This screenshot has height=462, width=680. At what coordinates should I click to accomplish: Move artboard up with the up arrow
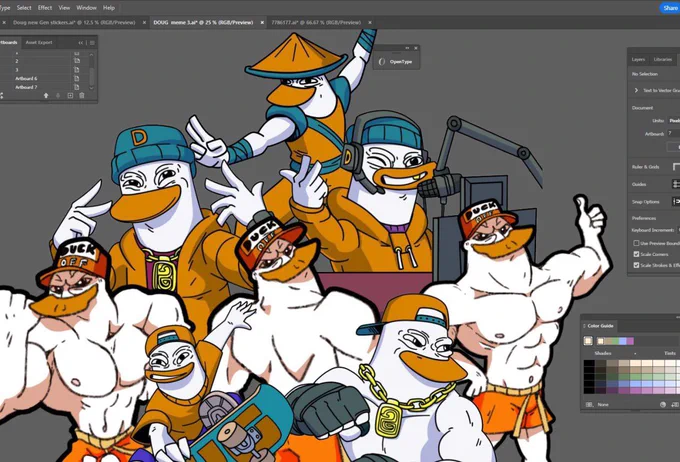tap(46, 95)
